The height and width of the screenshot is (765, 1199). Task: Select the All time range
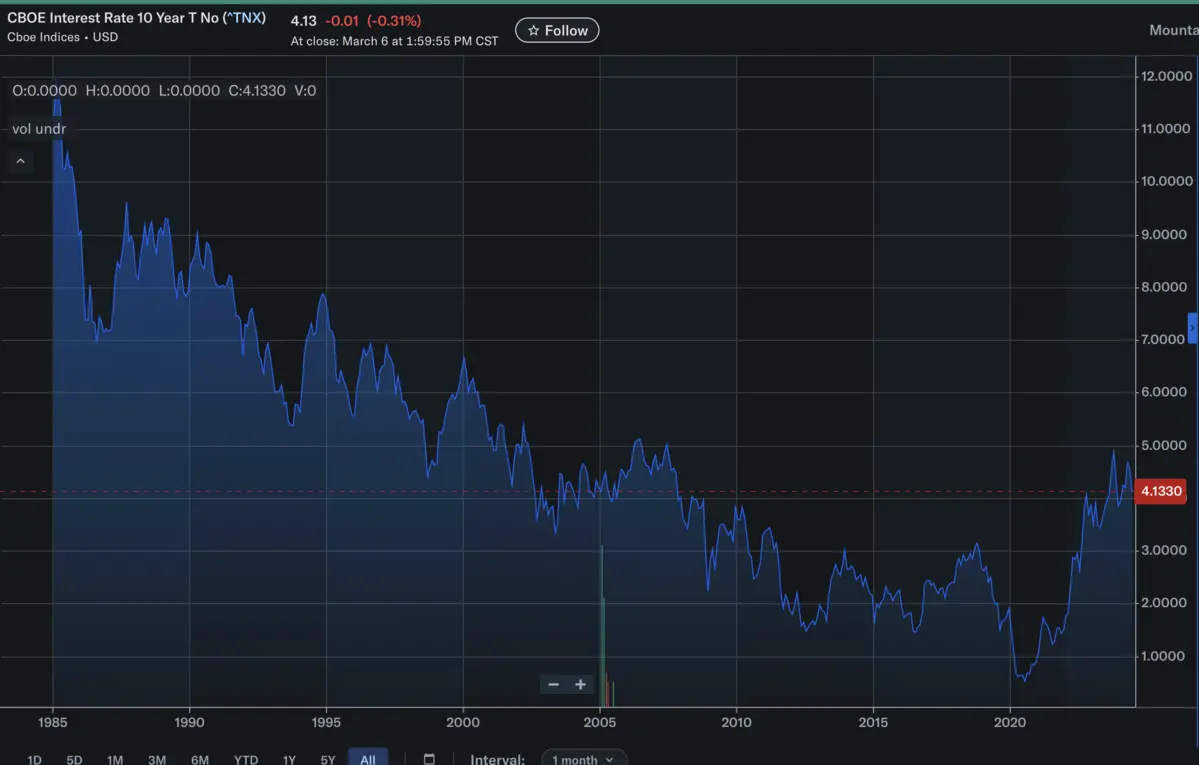pyautogui.click(x=368, y=758)
